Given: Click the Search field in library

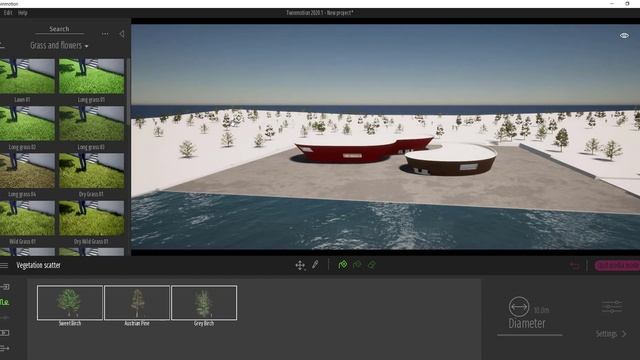Looking at the screenshot, I should coord(59,29).
